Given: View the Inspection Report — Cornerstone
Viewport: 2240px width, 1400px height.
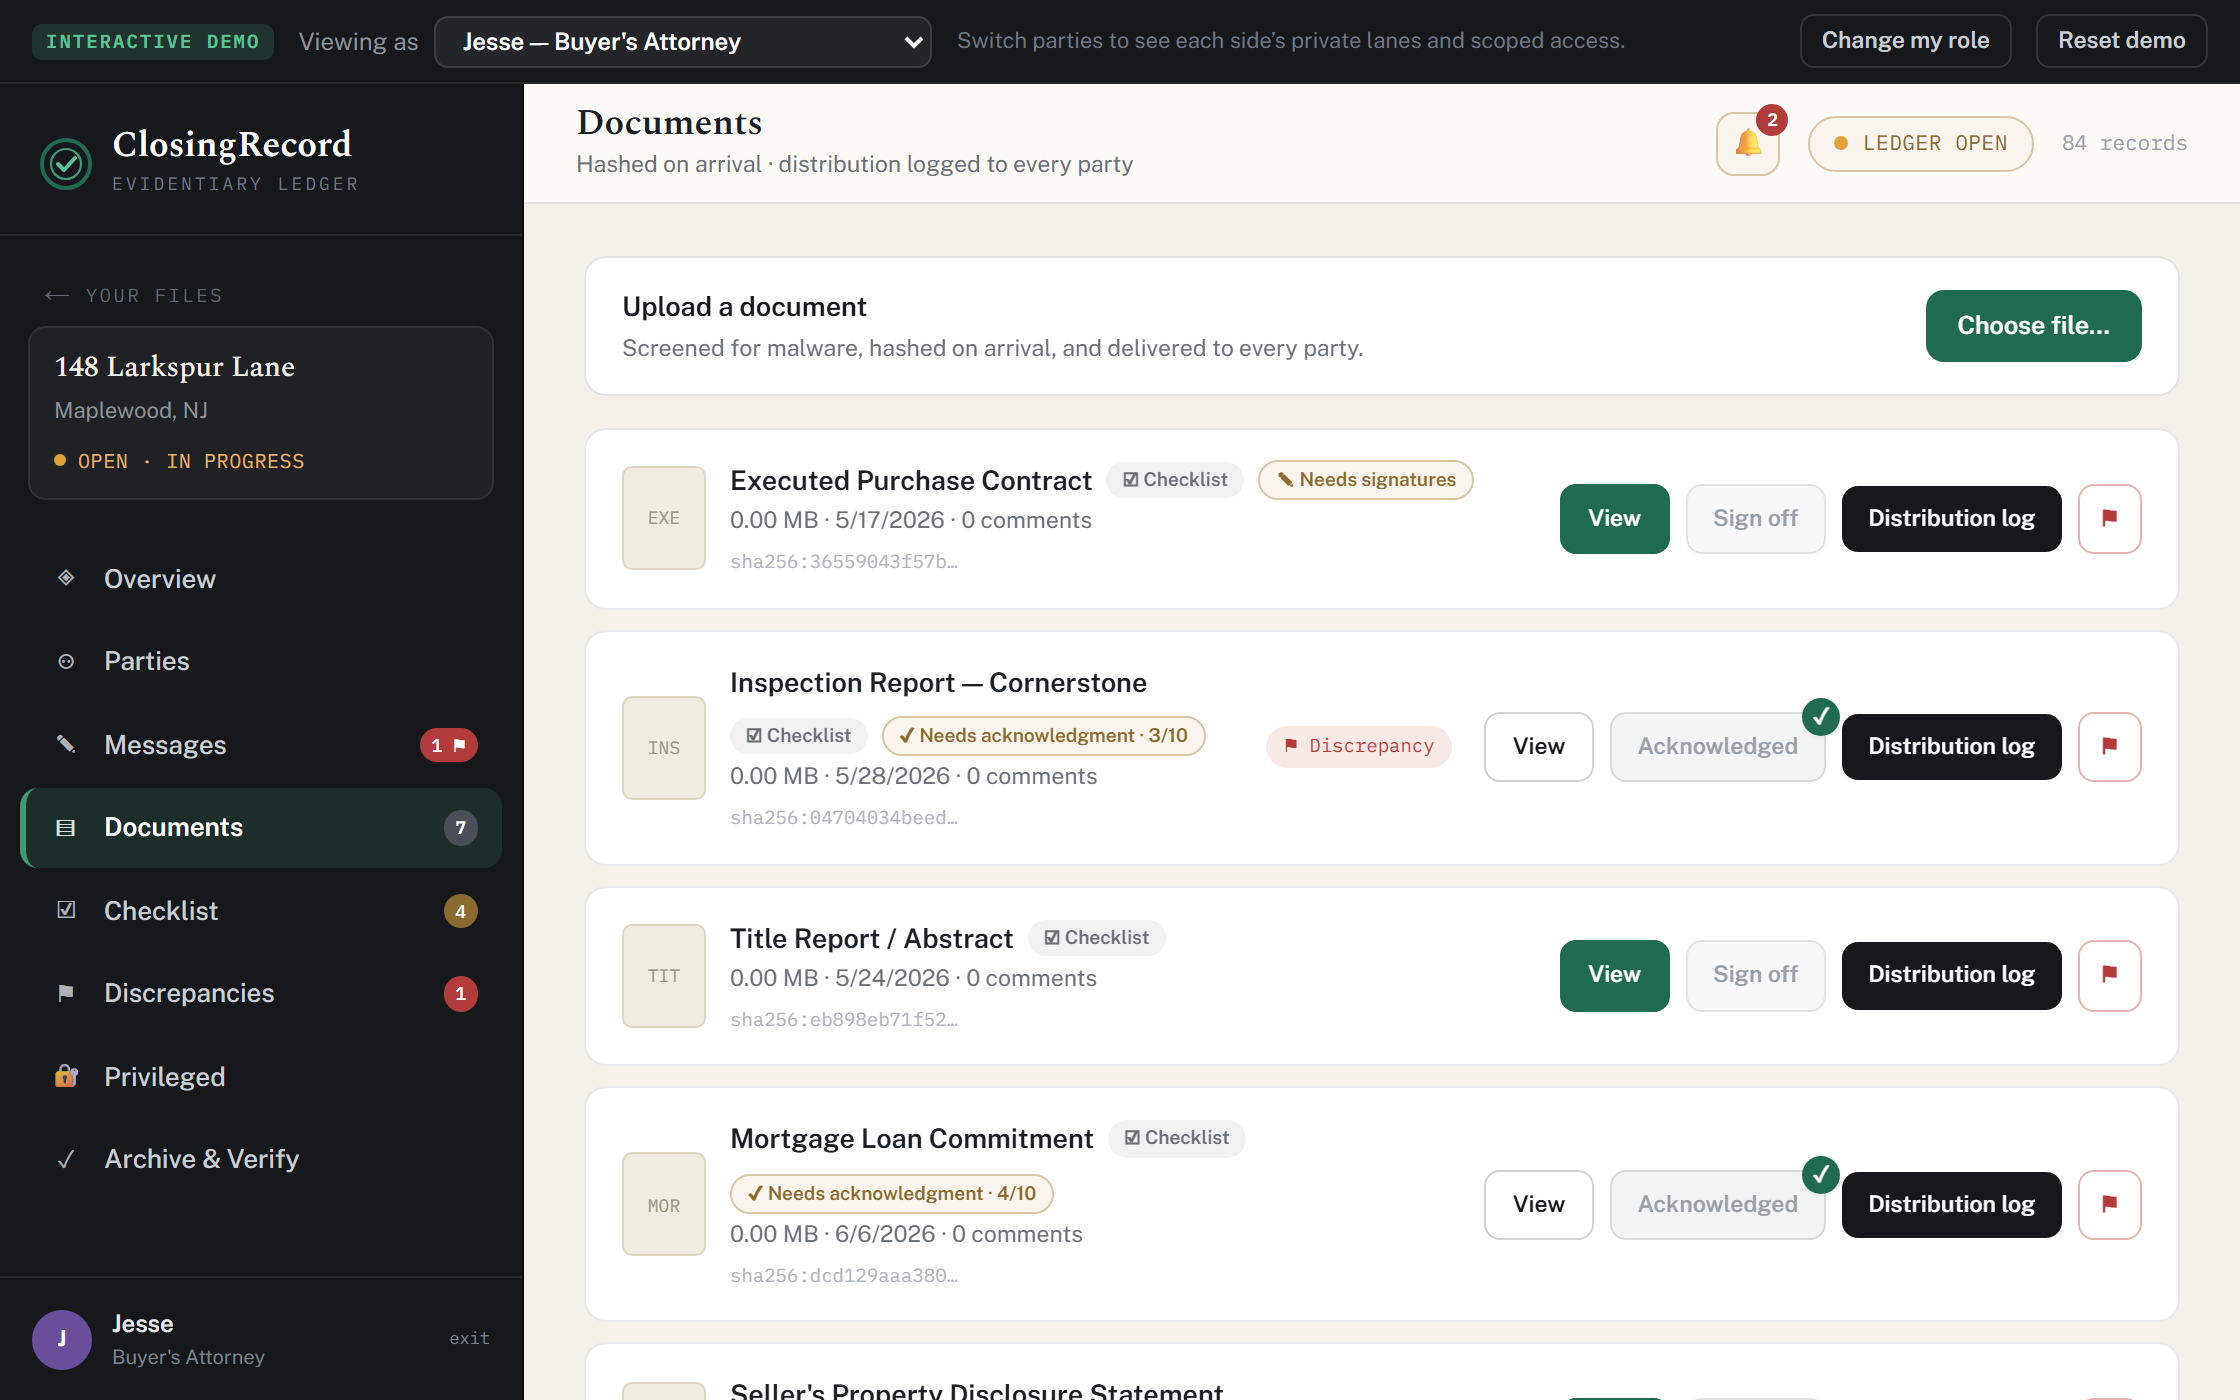Looking at the screenshot, I should point(1538,746).
